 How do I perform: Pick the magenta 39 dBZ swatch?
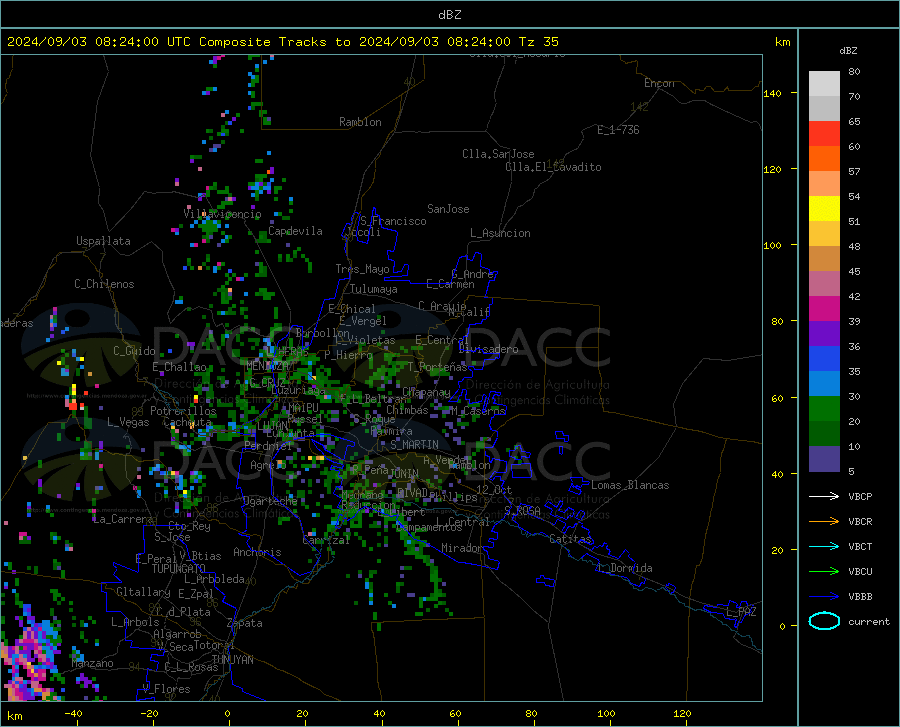point(824,309)
